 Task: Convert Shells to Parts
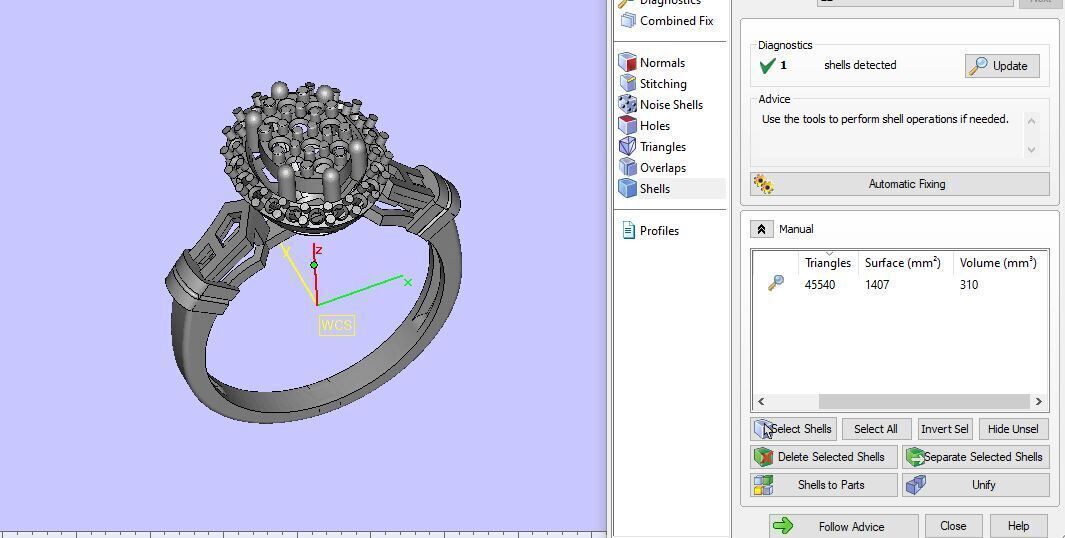825,485
